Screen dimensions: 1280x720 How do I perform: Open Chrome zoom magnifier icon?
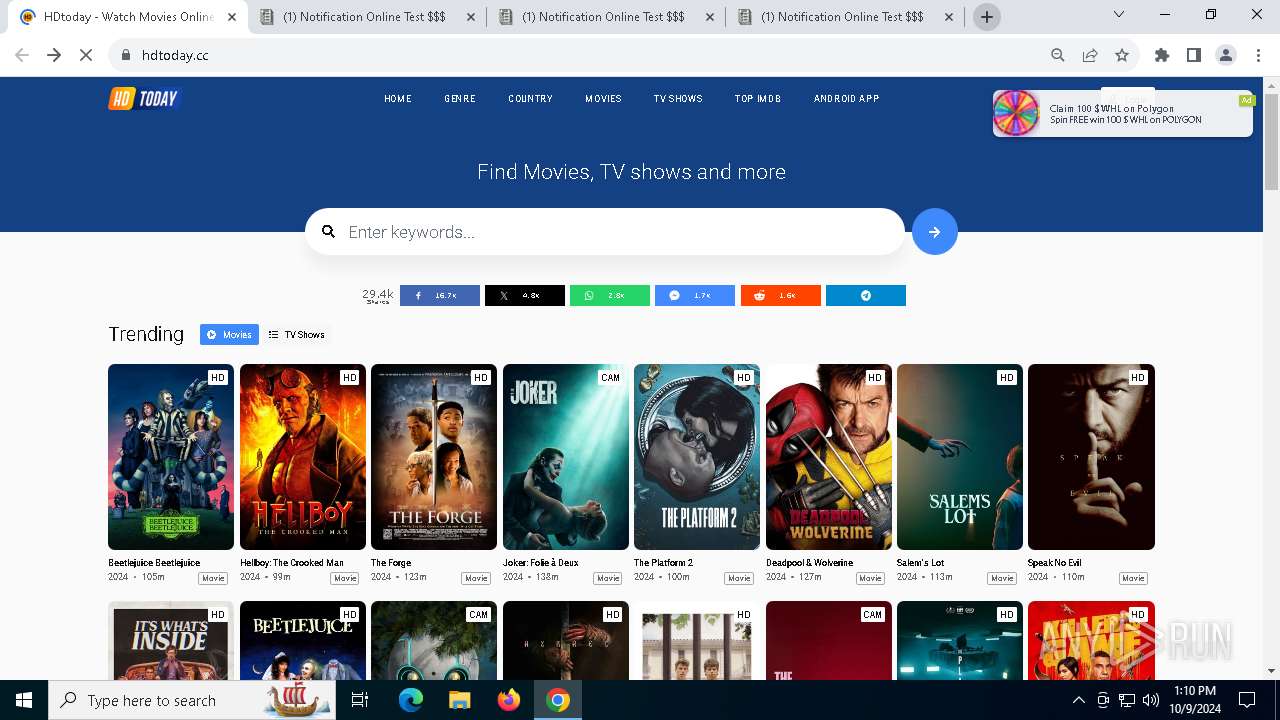point(1058,55)
